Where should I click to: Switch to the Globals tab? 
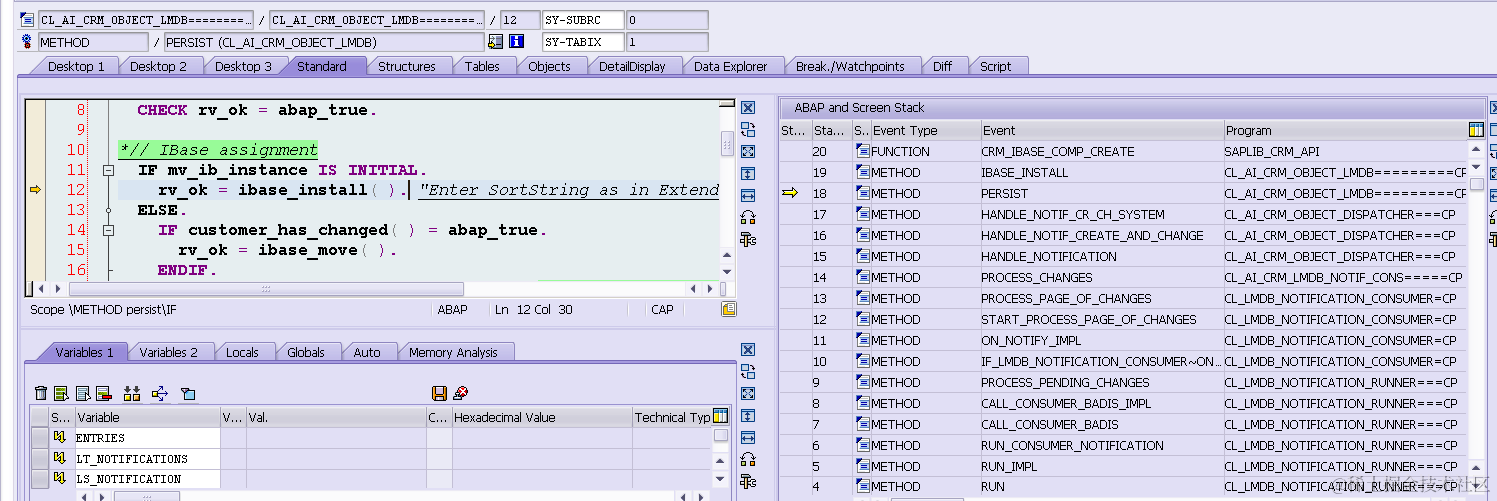(305, 352)
